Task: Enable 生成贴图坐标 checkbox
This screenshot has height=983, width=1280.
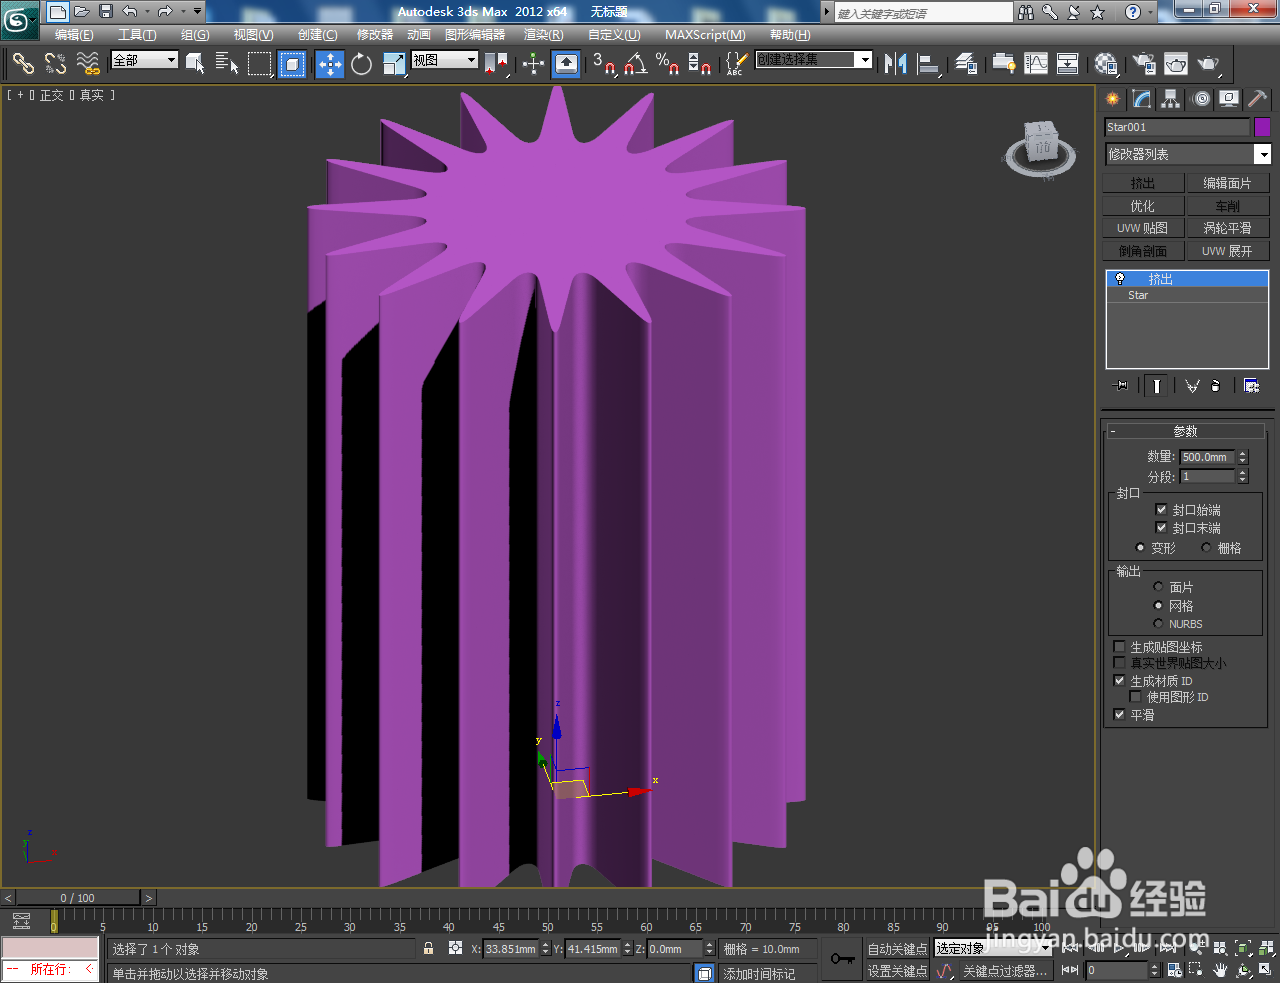Action: point(1120,647)
